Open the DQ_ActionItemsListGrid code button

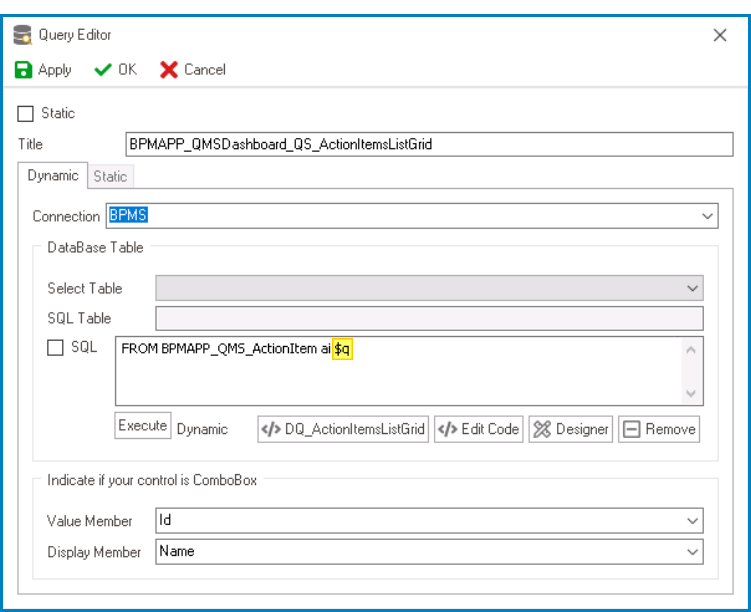point(343,429)
